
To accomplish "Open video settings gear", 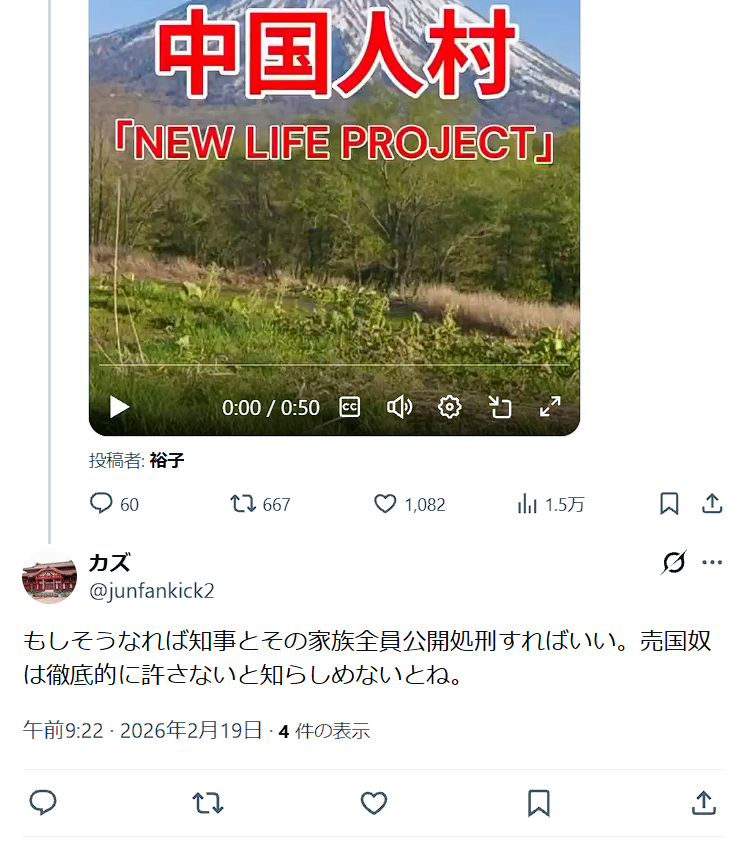I will pos(449,407).
